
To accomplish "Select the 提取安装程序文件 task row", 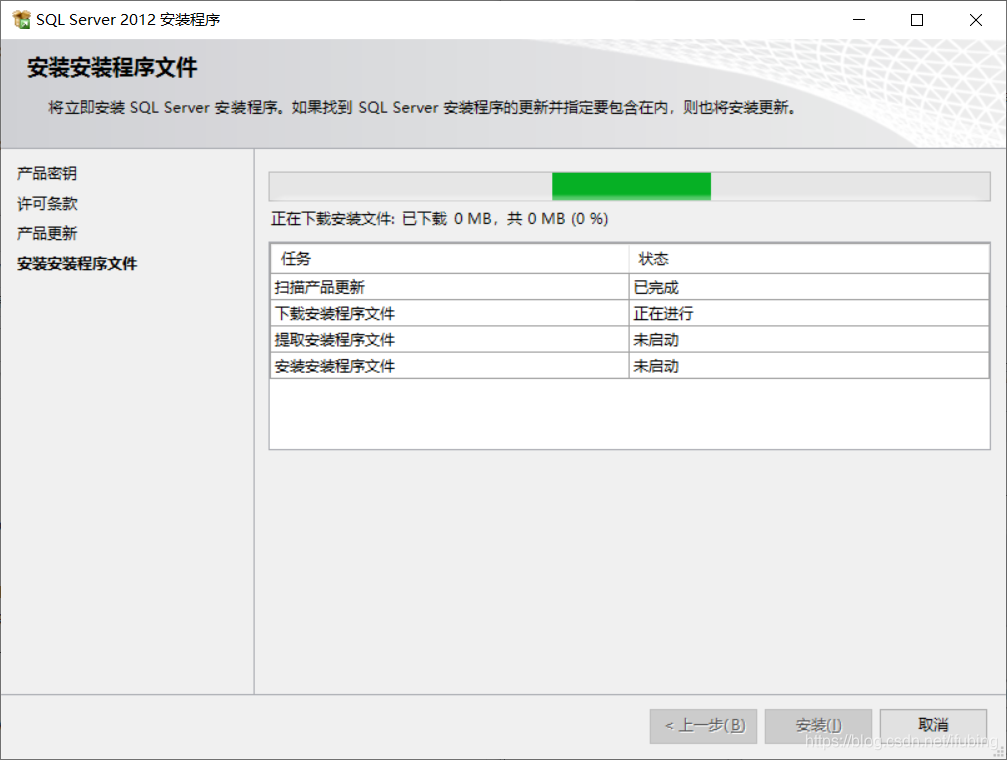I will (x=400, y=339).
